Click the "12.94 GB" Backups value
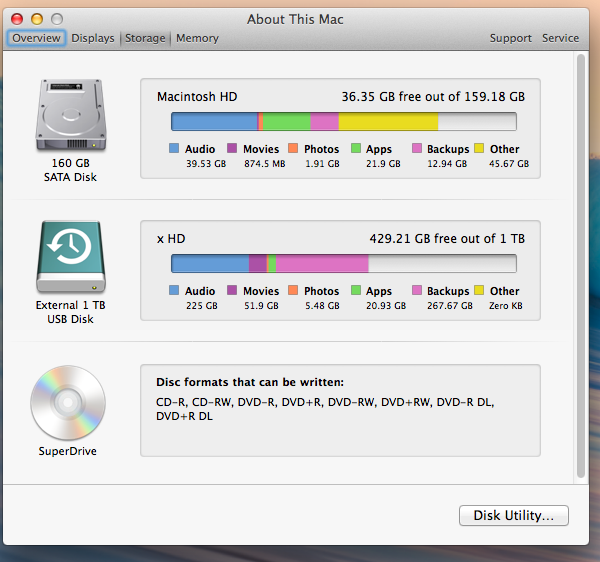Image resolution: width=600 pixels, height=562 pixels. 447,164
